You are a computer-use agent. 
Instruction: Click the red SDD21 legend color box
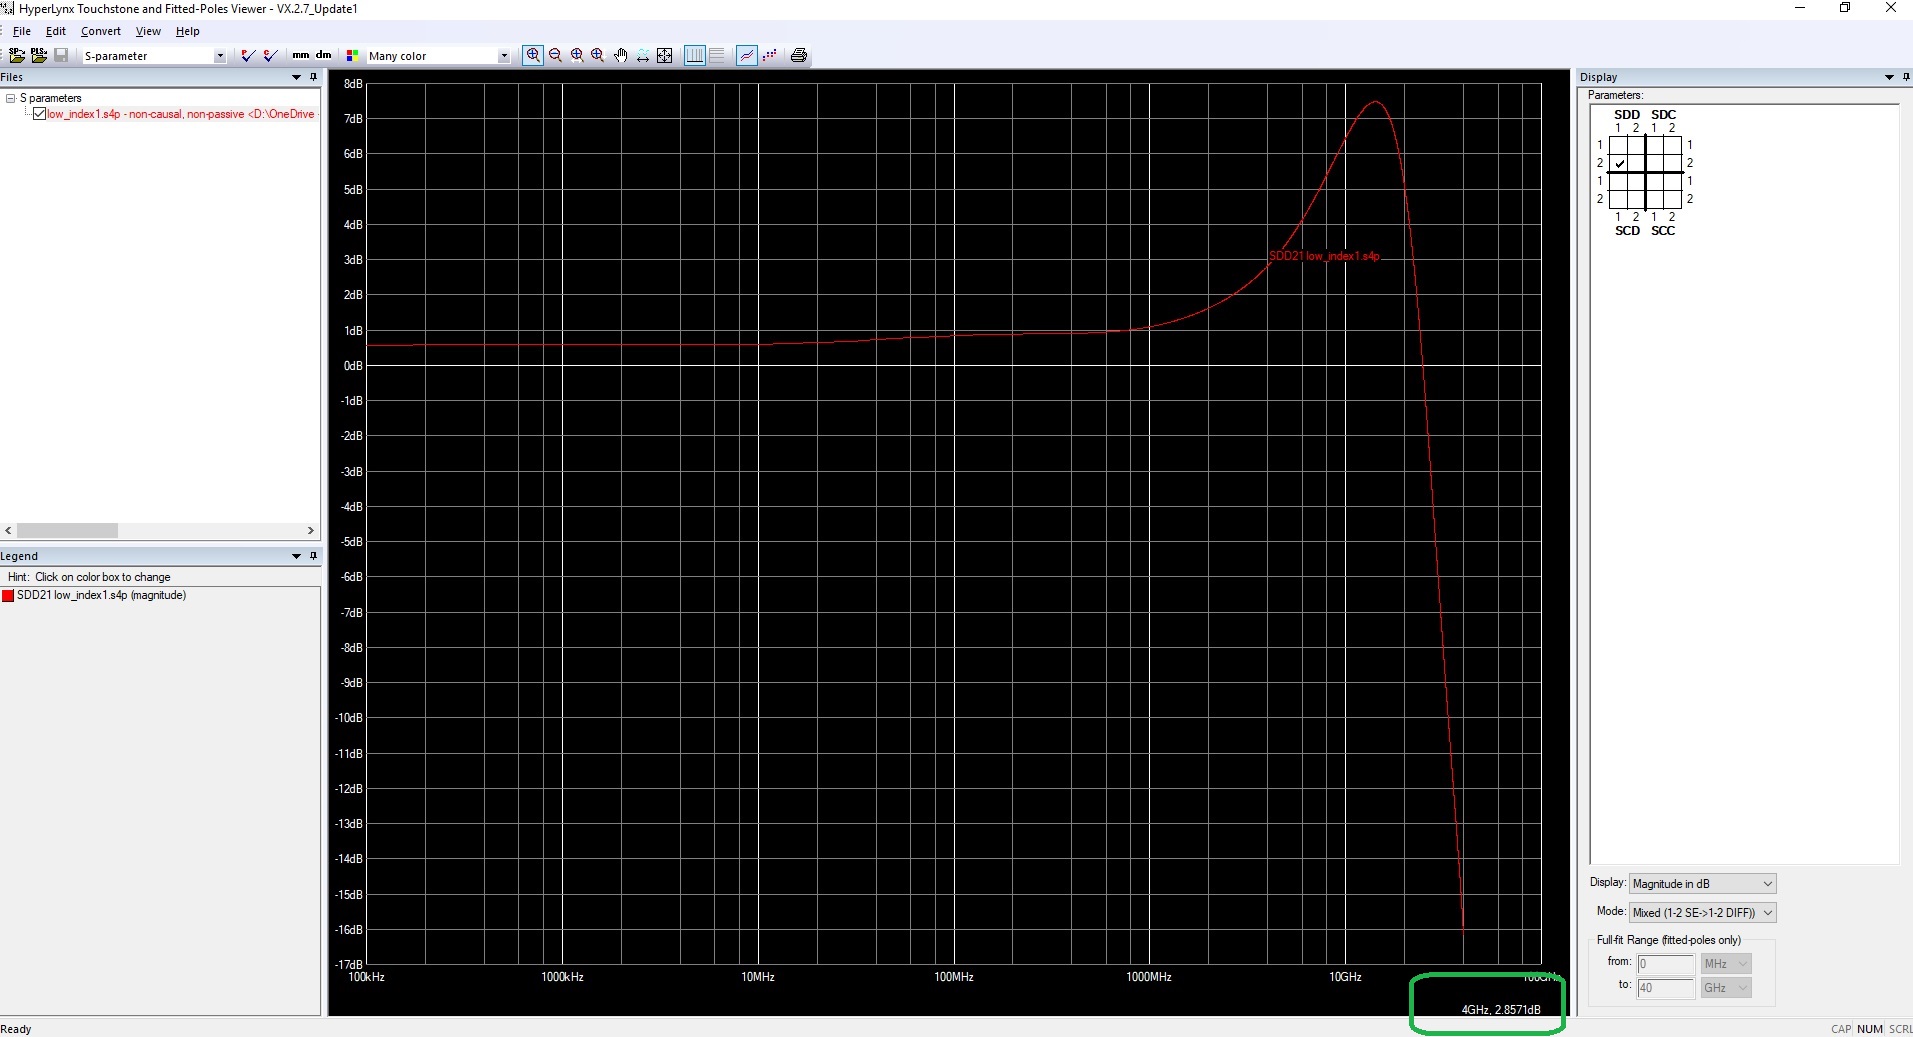[8, 596]
